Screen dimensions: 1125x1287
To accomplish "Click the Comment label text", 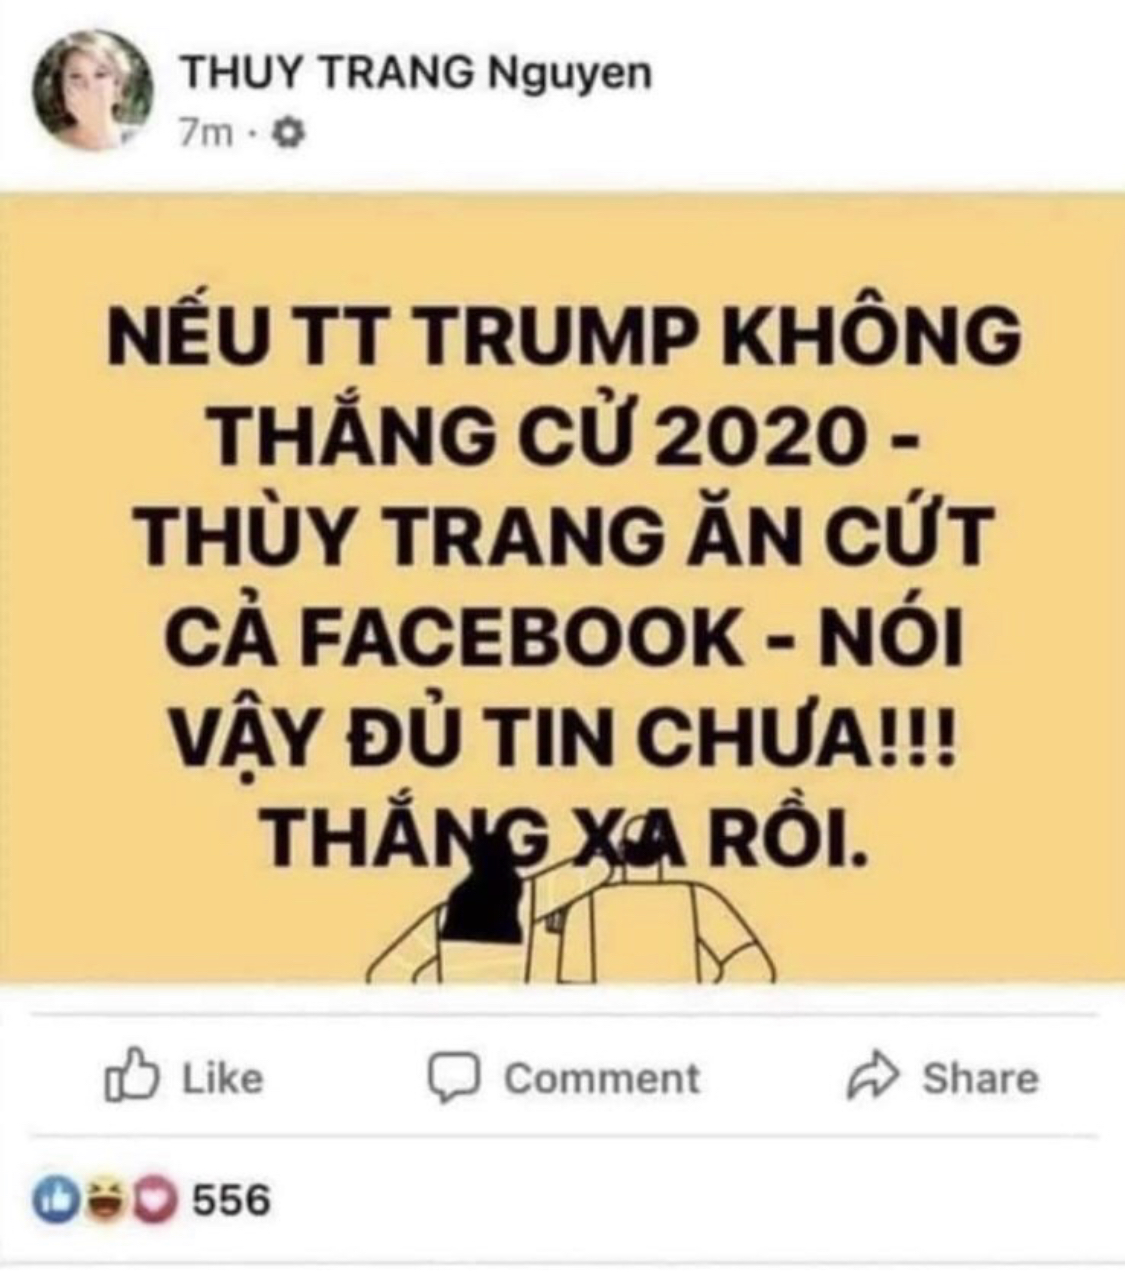I will click(x=601, y=1079).
